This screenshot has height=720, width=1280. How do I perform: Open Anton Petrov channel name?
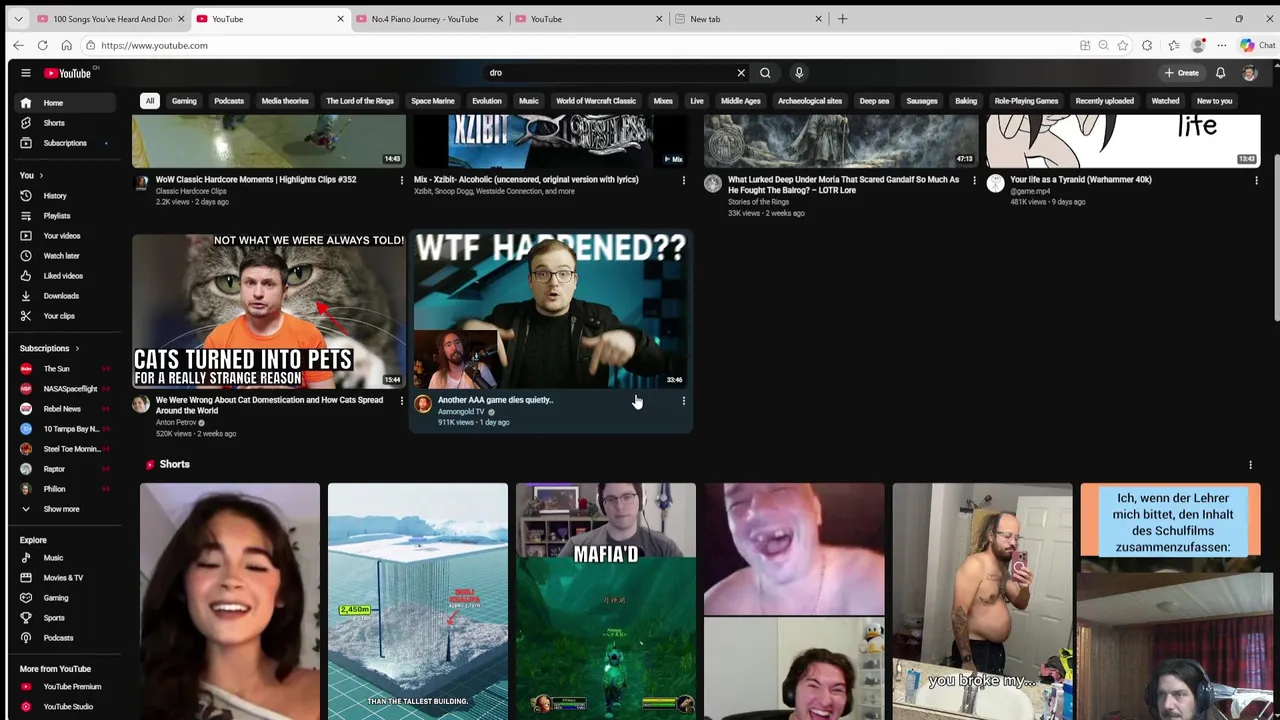click(176, 422)
